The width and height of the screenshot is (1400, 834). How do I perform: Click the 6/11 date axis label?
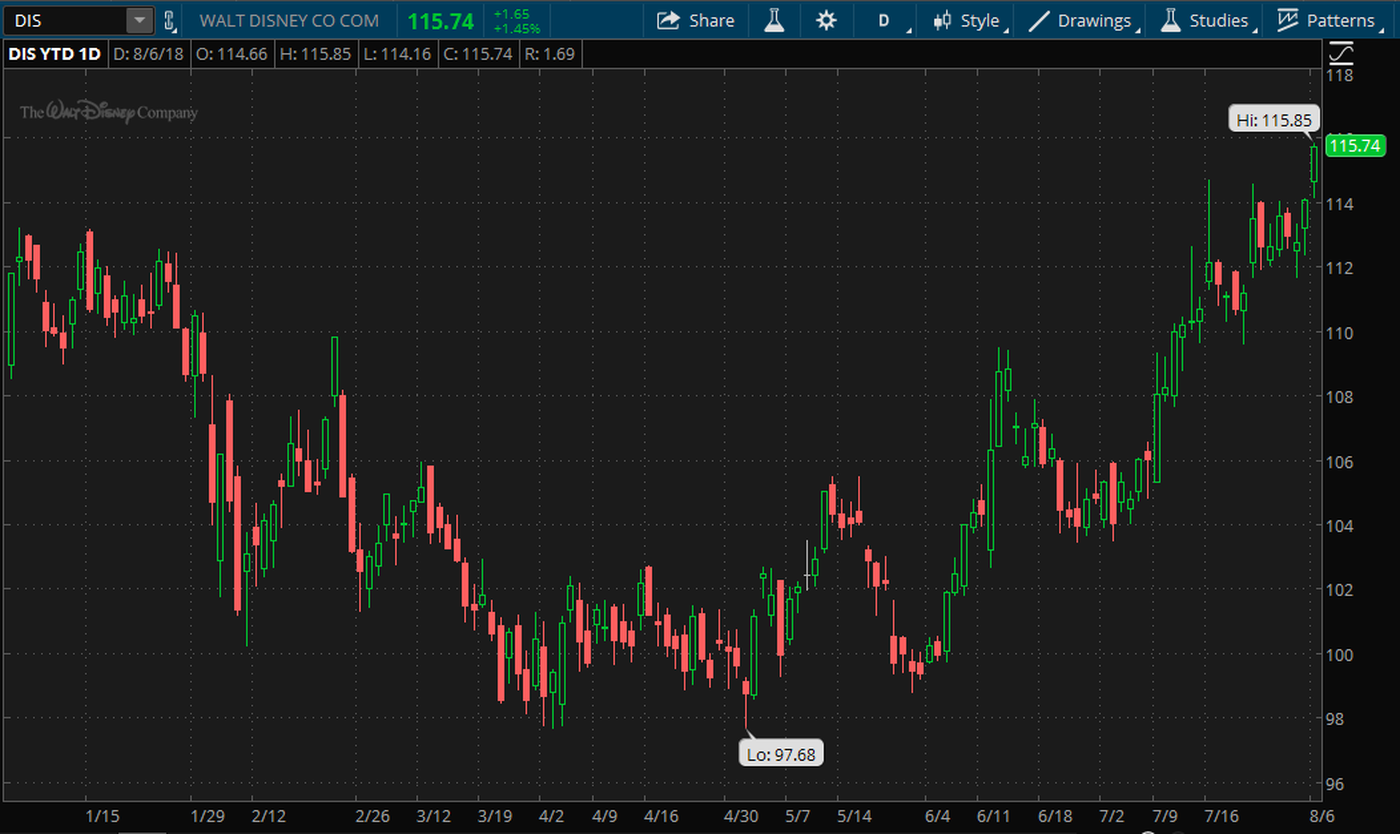click(995, 816)
